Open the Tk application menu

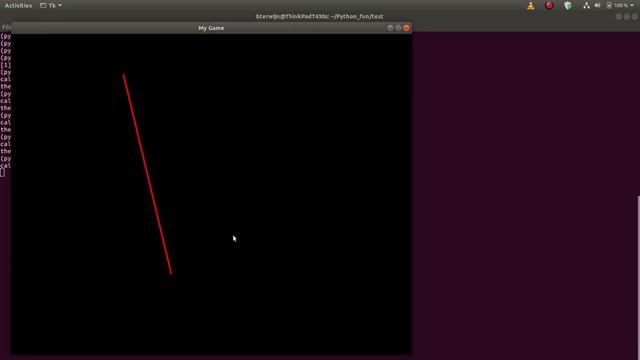(51, 6)
